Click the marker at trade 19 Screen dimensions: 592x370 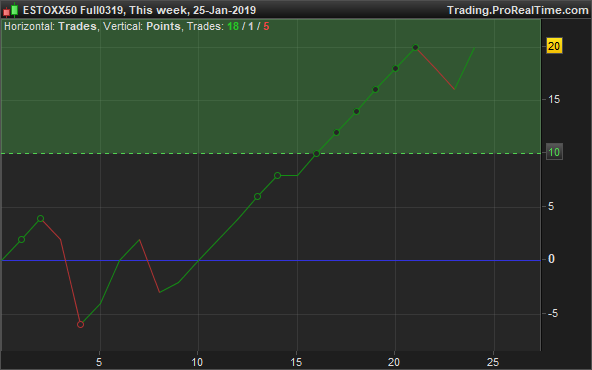376,89
